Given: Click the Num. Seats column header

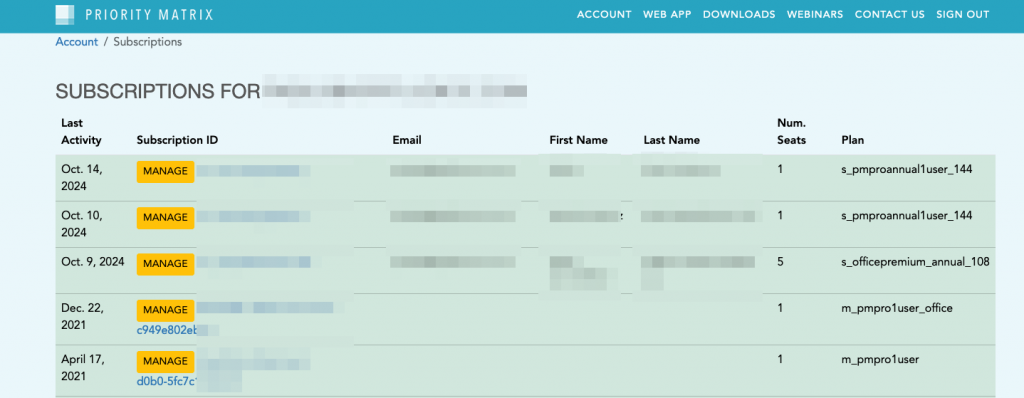Looking at the screenshot, I should pos(791,131).
